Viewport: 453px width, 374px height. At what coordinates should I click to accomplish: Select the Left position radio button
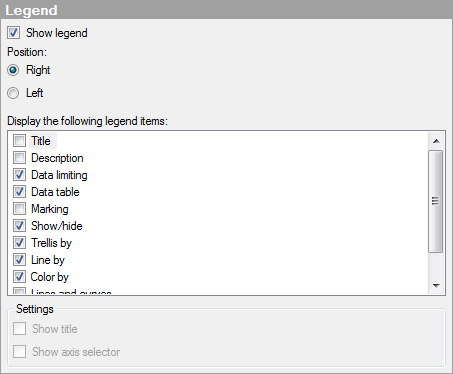(13, 93)
